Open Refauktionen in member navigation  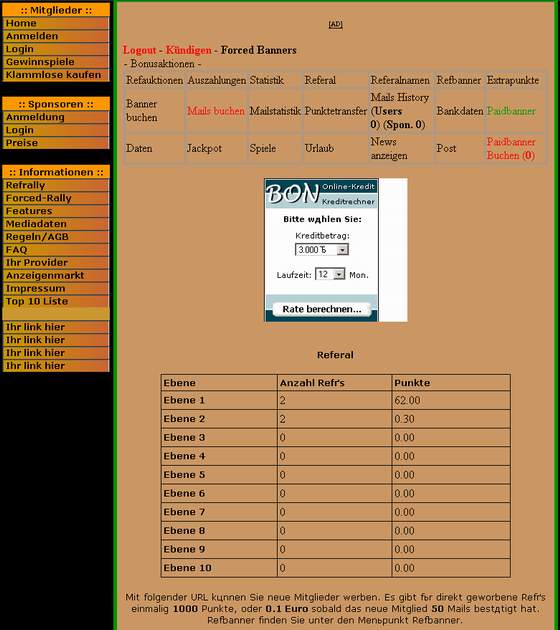[x=154, y=80]
